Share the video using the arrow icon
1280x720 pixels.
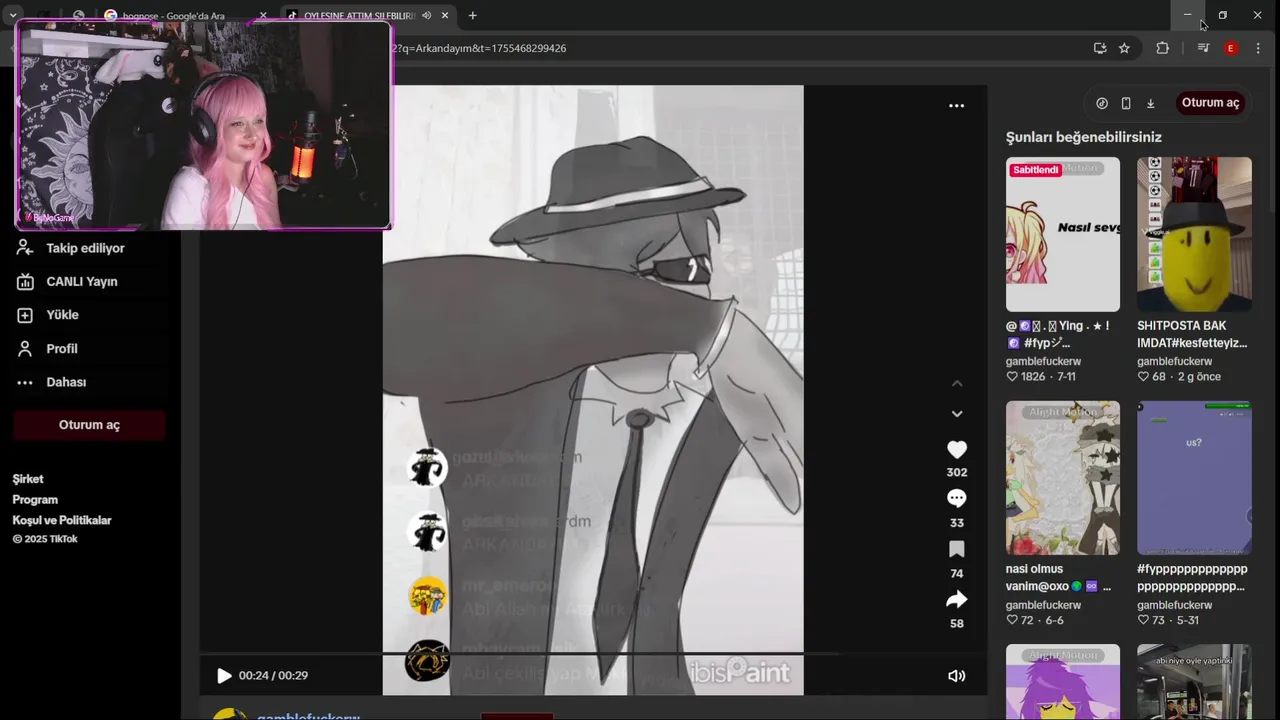[x=956, y=599]
